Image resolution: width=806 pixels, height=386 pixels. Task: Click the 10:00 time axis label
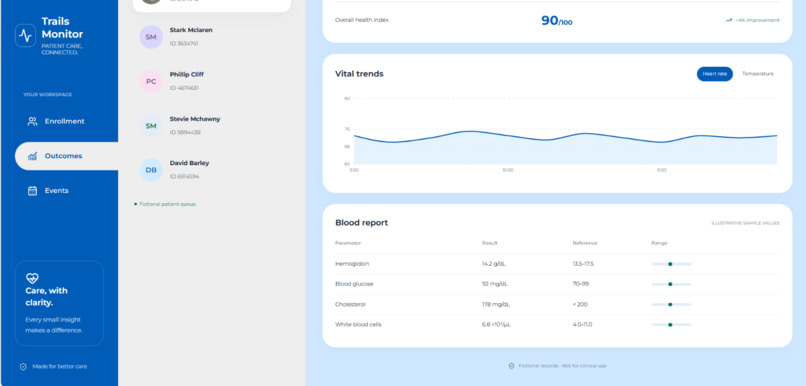click(x=507, y=170)
